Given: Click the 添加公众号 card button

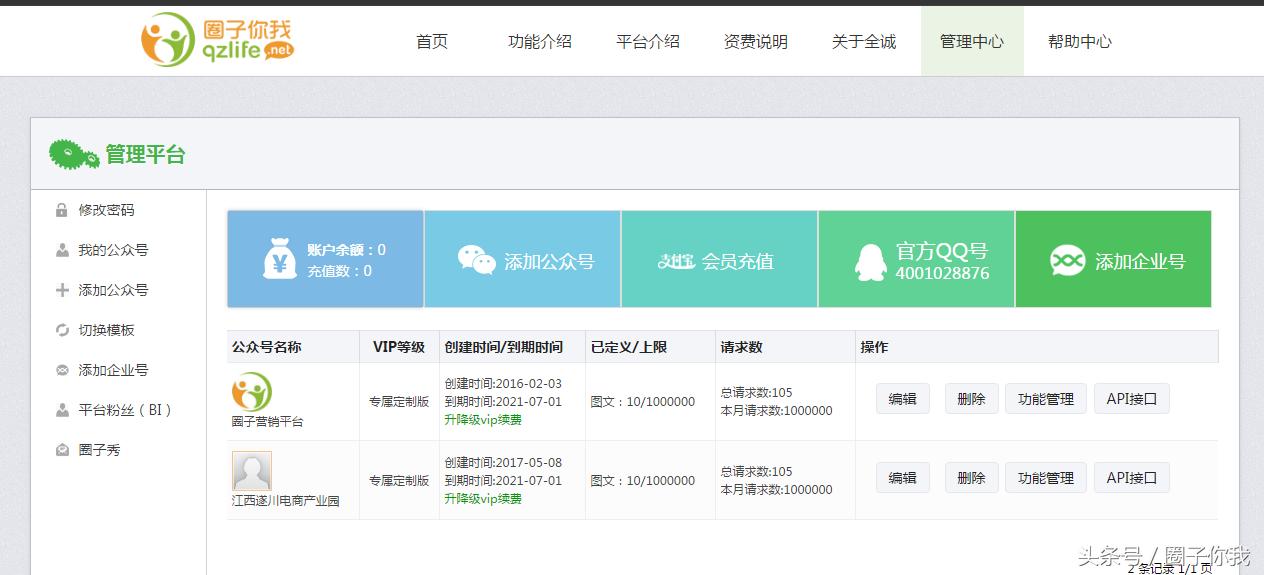Looking at the screenshot, I should [523, 259].
